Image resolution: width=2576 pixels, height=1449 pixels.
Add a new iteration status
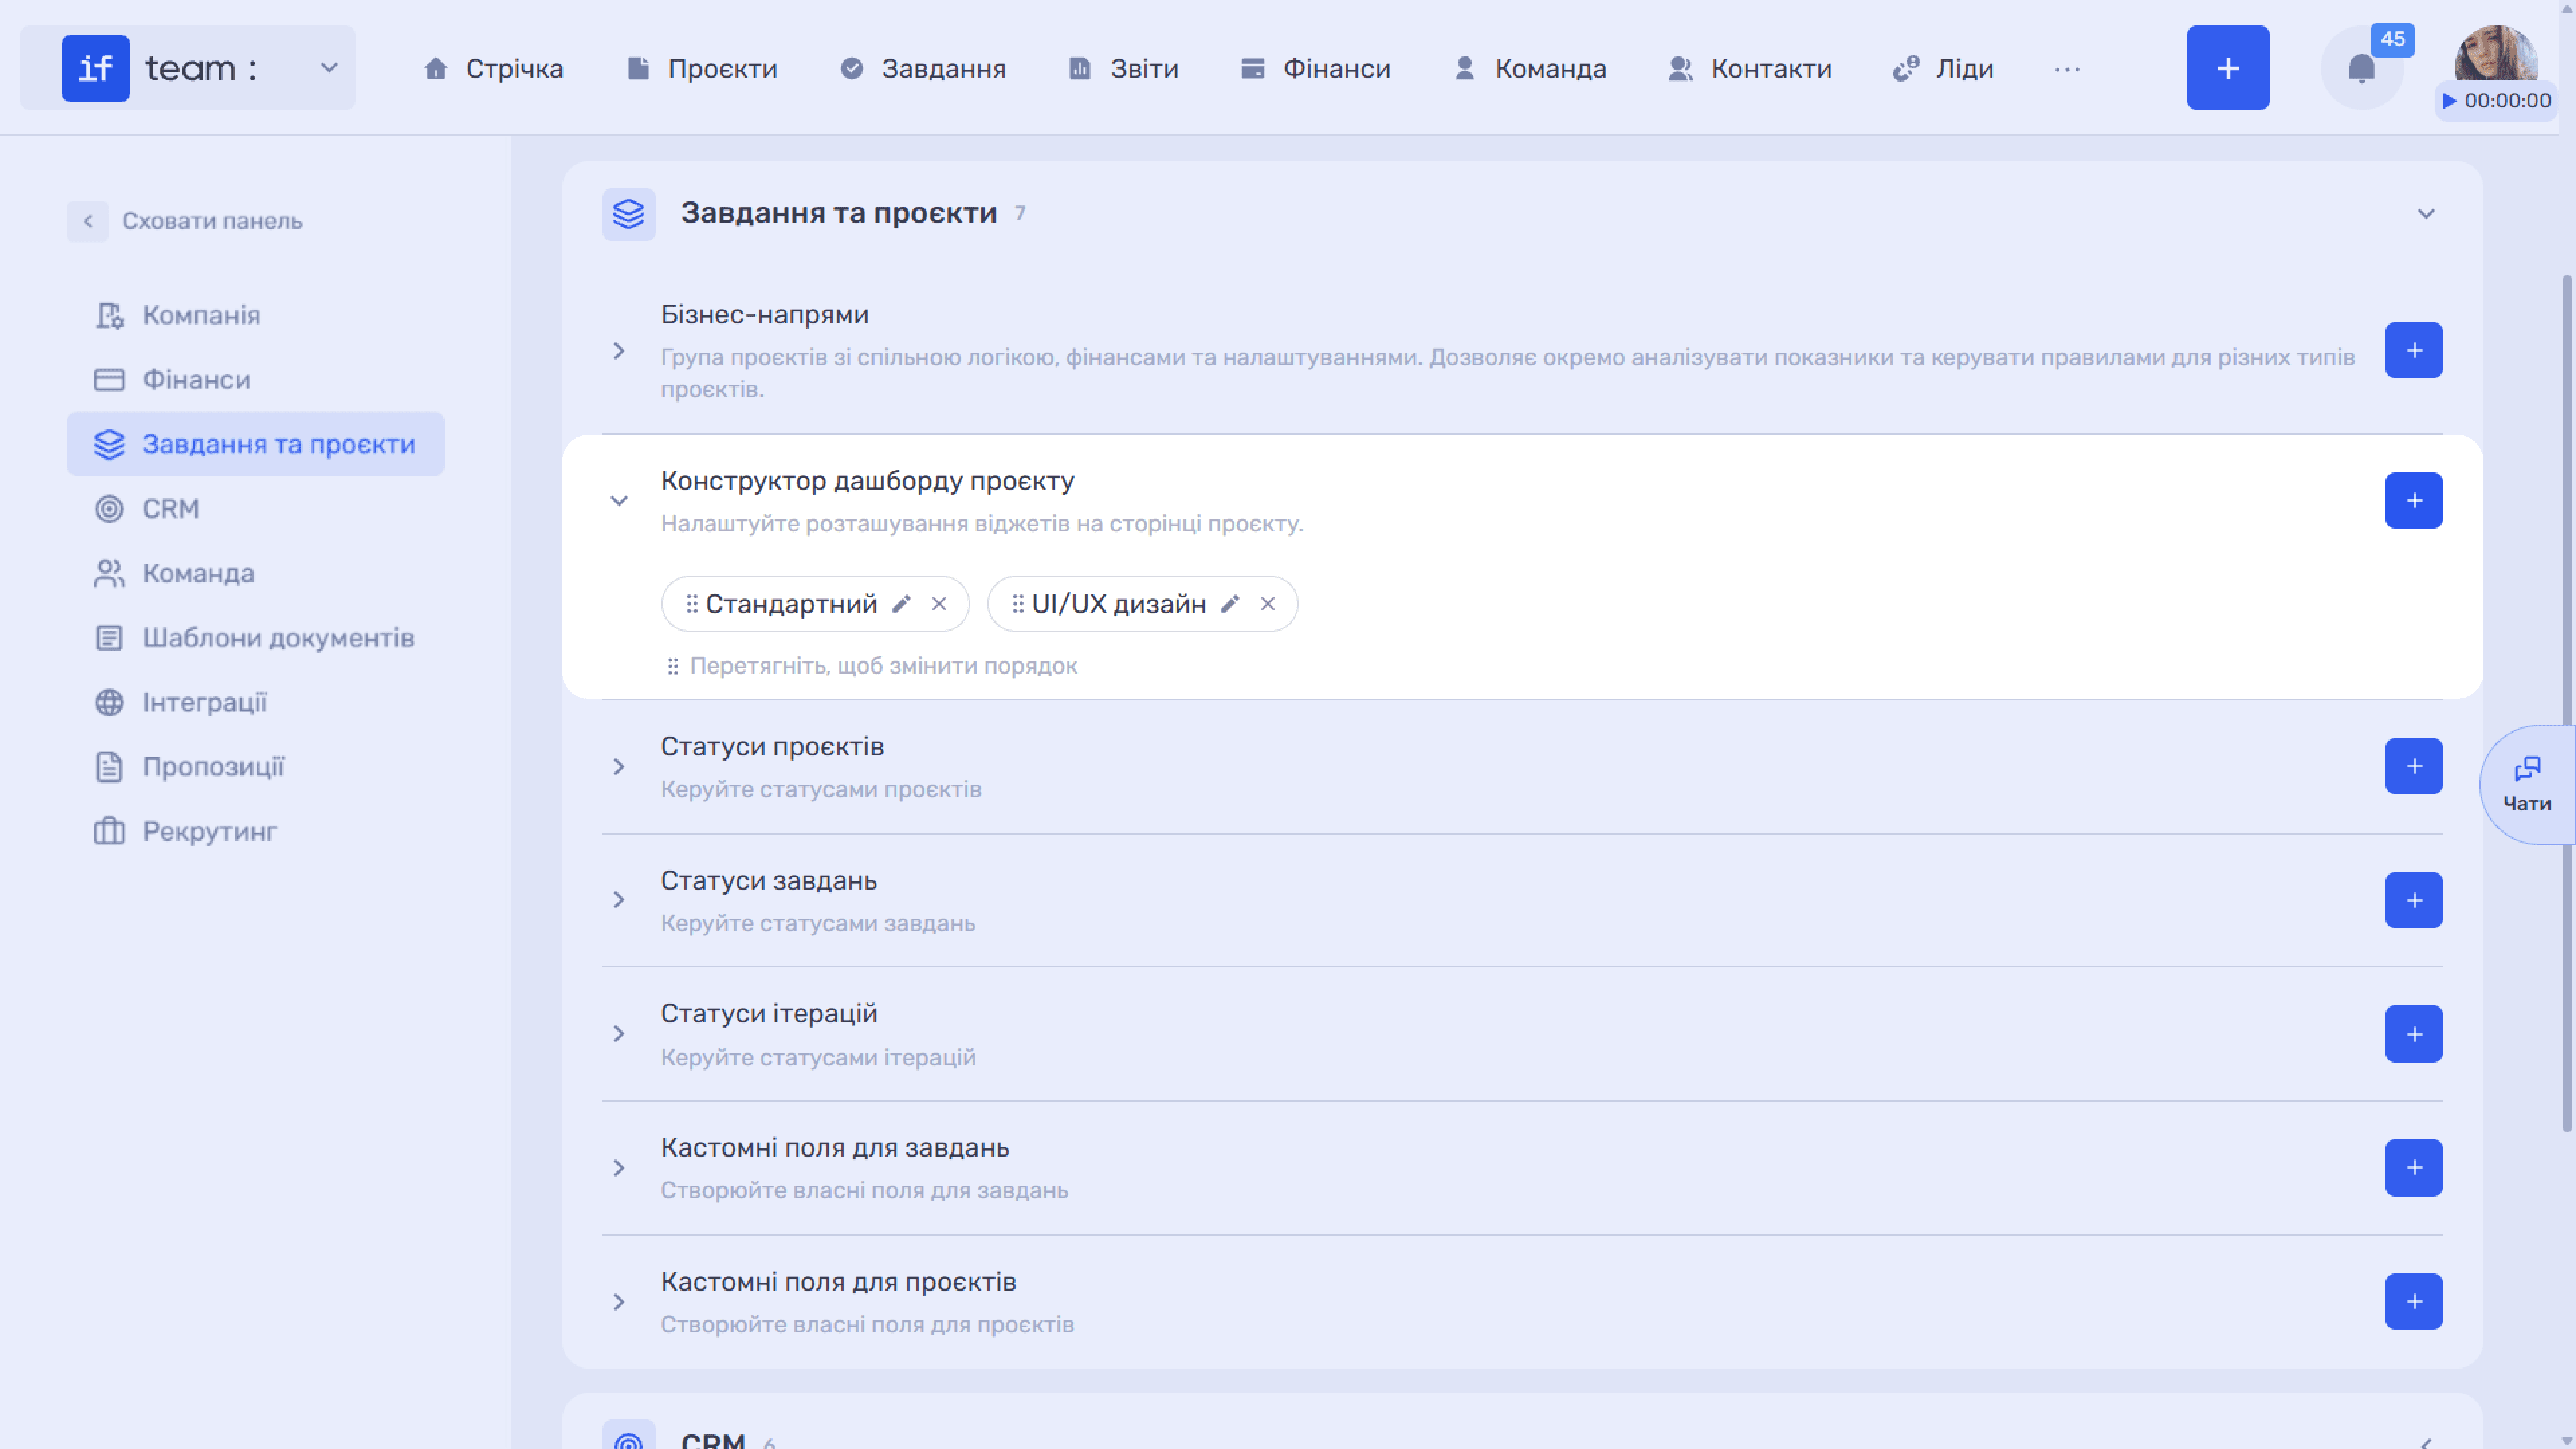(x=2413, y=1034)
